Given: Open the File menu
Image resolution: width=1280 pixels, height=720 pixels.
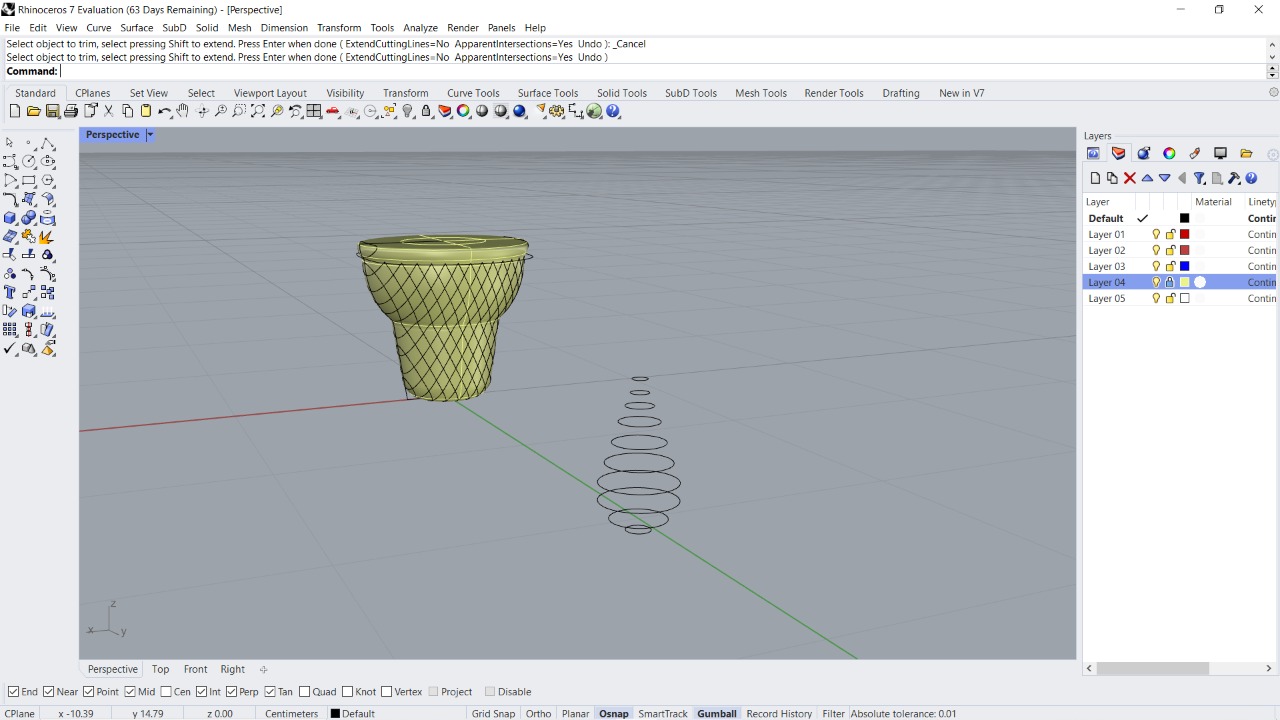Looking at the screenshot, I should 12,28.
